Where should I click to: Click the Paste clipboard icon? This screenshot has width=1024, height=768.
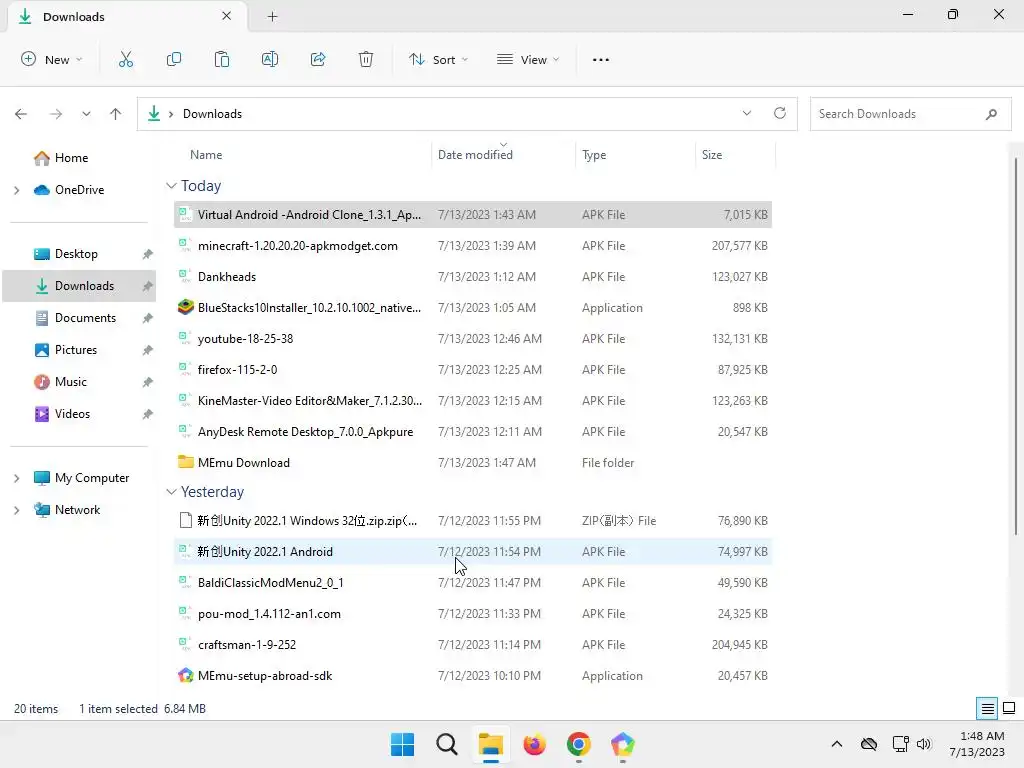tap(221, 59)
